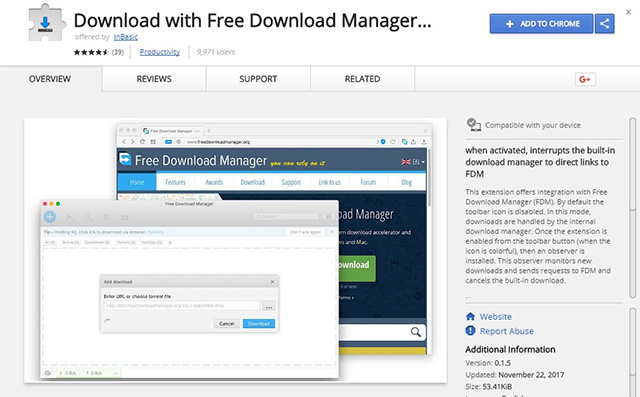The width and height of the screenshot is (640, 397).
Task: Open the Website link
Action: [x=496, y=317]
